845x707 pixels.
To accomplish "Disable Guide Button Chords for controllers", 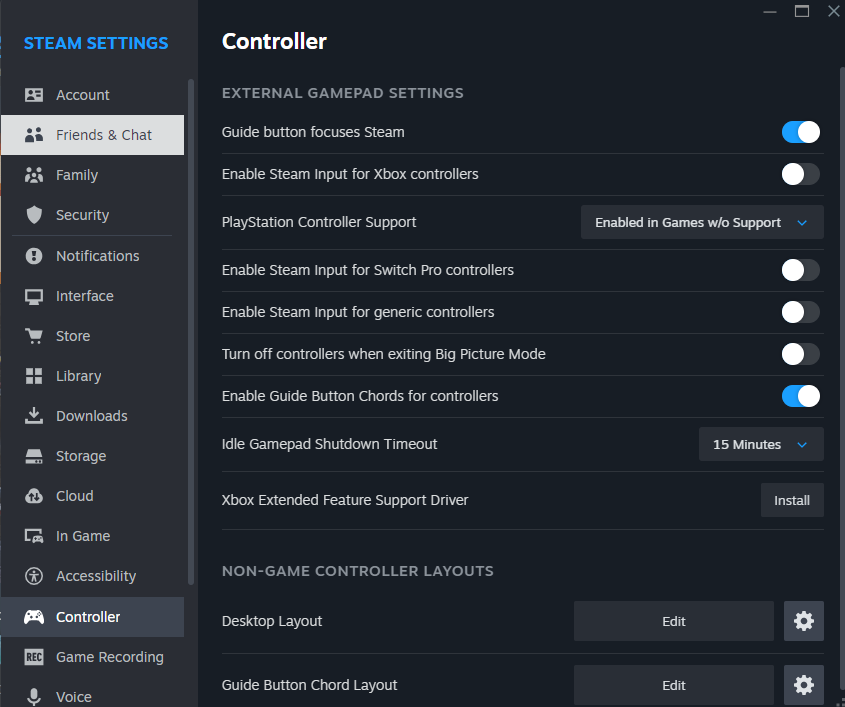I will (801, 396).
